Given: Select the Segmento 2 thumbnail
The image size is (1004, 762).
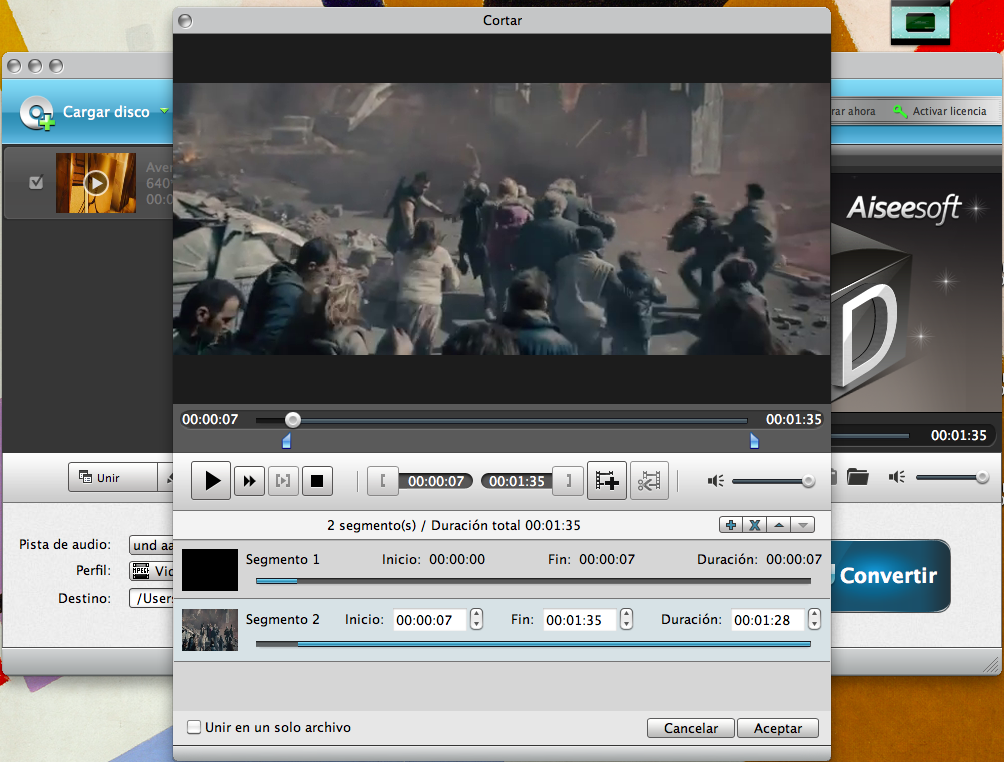Looking at the screenshot, I should click(x=210, y=629).
